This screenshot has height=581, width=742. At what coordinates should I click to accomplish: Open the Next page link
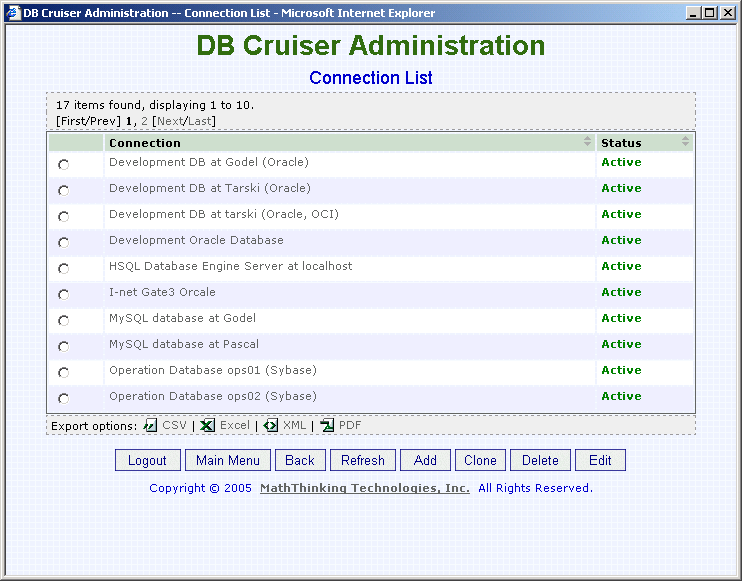click(170, 121)
